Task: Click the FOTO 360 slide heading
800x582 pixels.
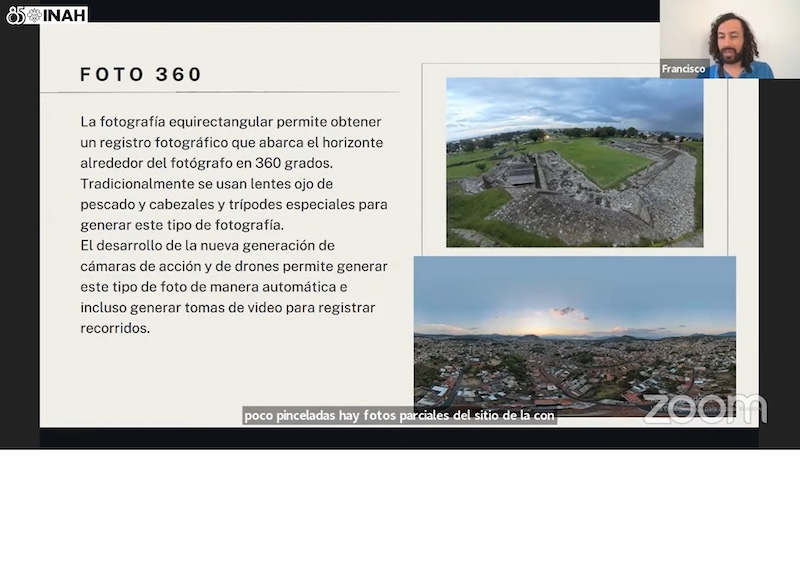Action: tap(141, 74)
